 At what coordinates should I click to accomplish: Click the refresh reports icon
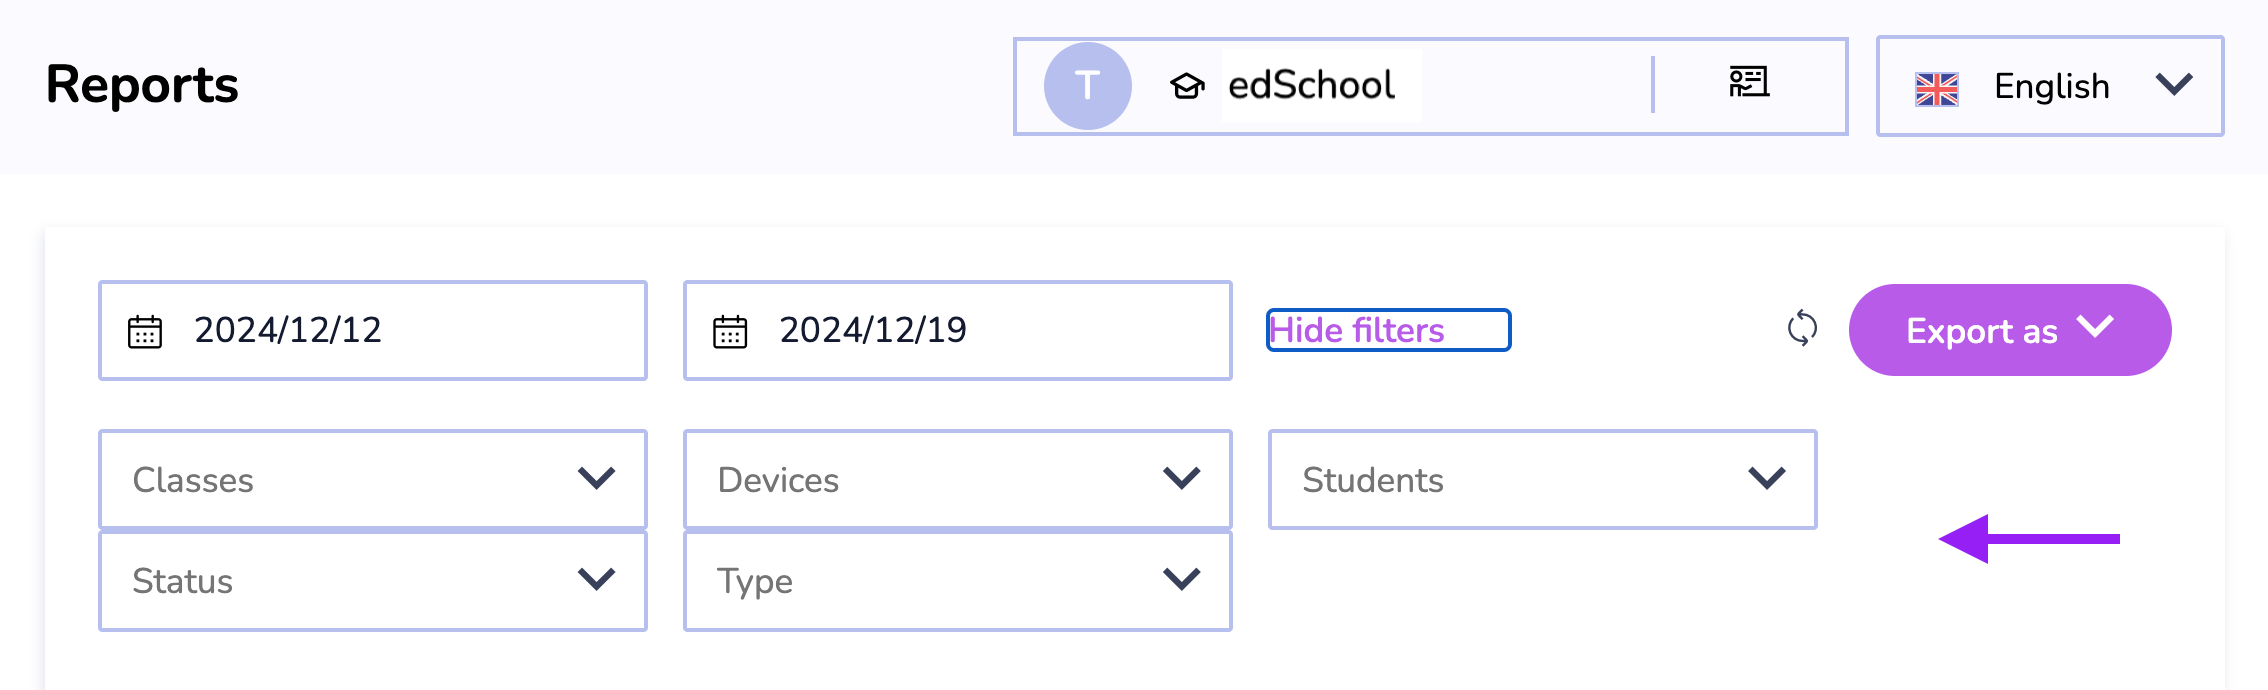(x=1802, y=328)
